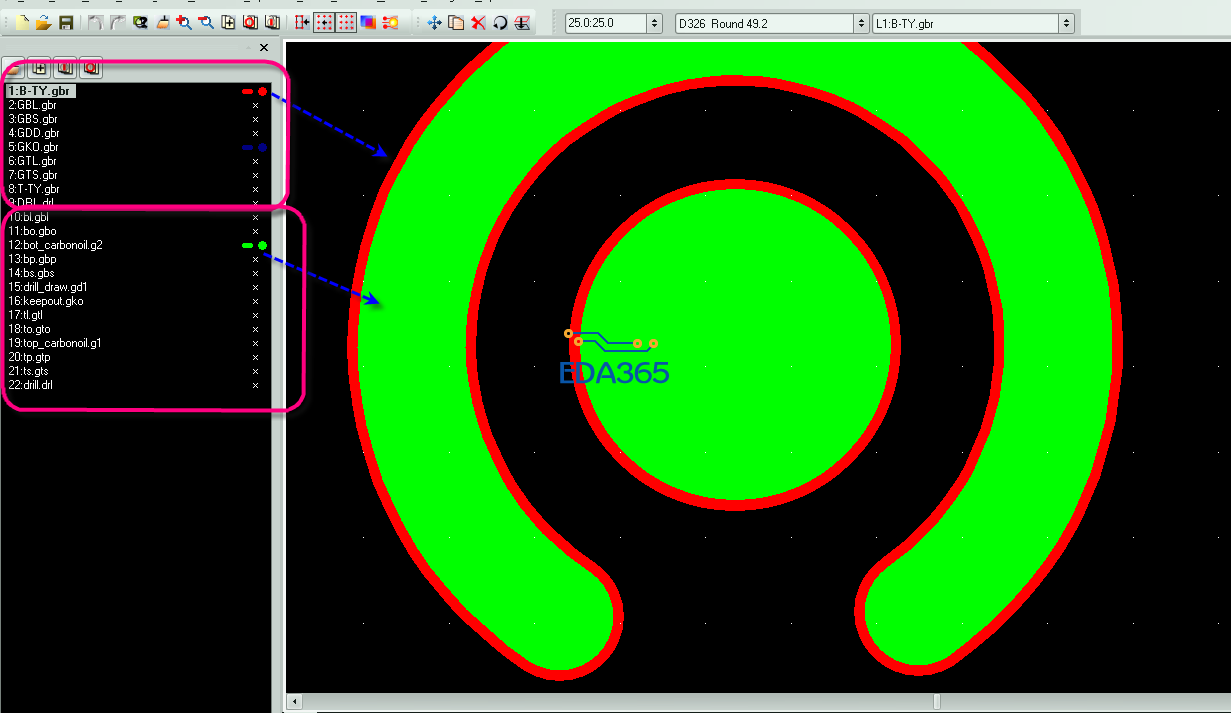
Task: Click the fourth red-circle icon in layer panel toolbar
Action: click(91, 68)
